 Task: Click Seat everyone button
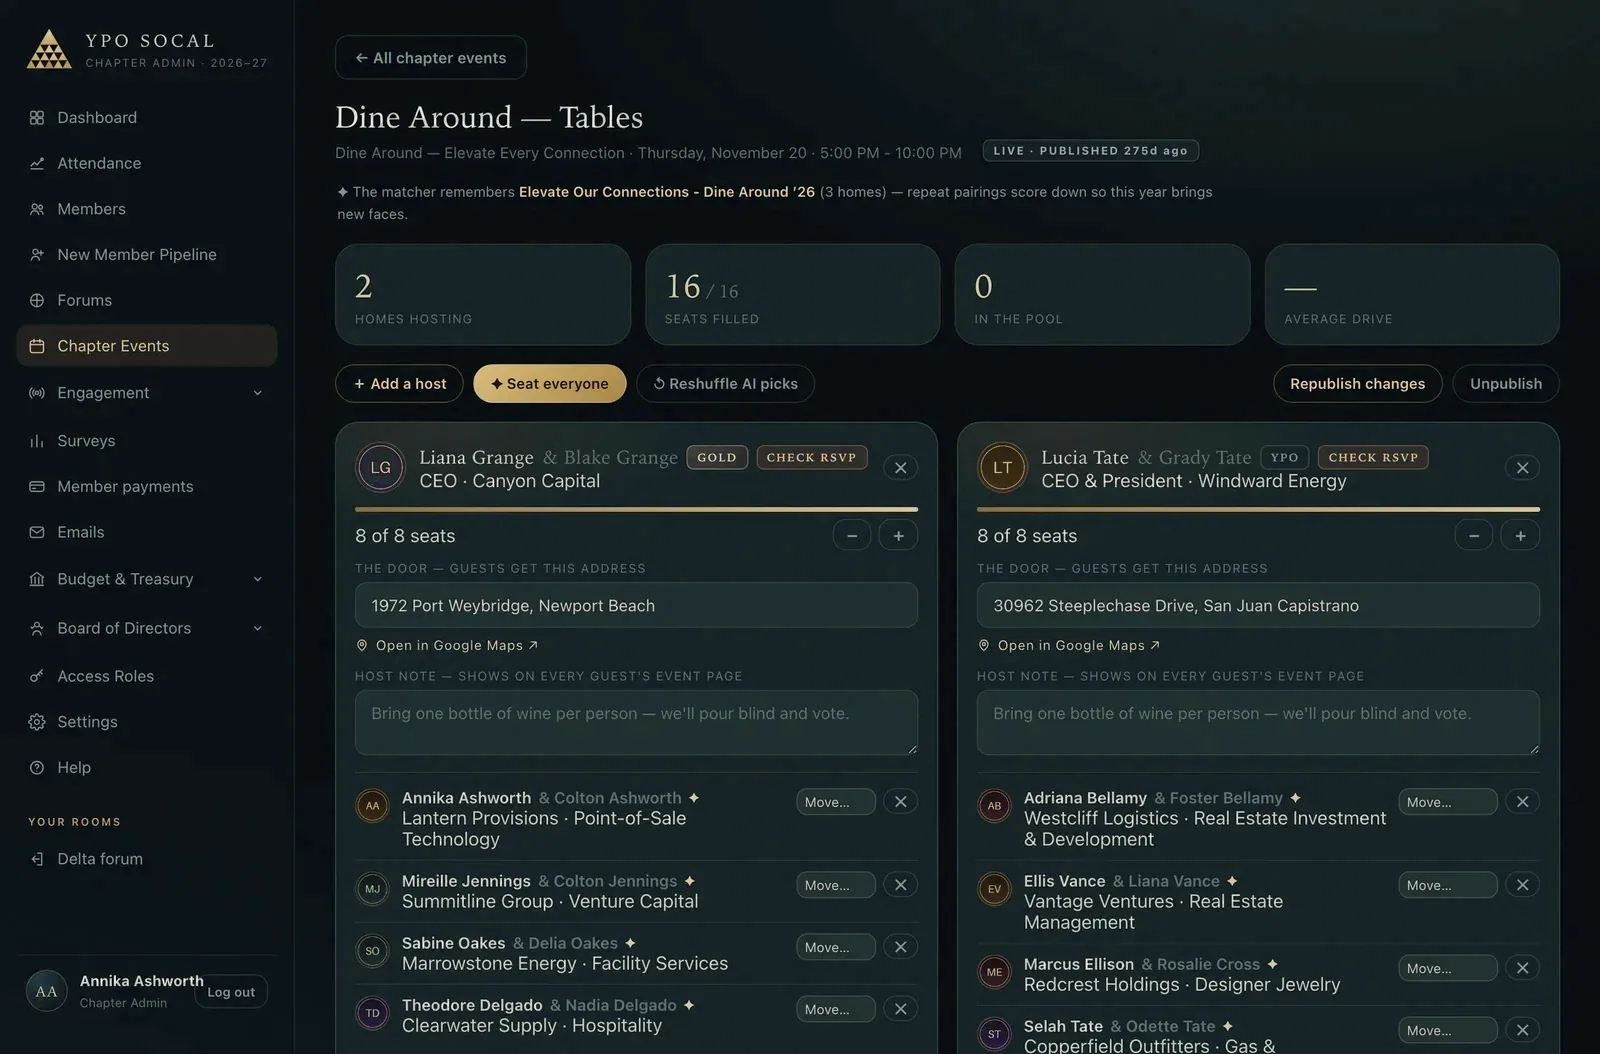click(x=550, y=384)
